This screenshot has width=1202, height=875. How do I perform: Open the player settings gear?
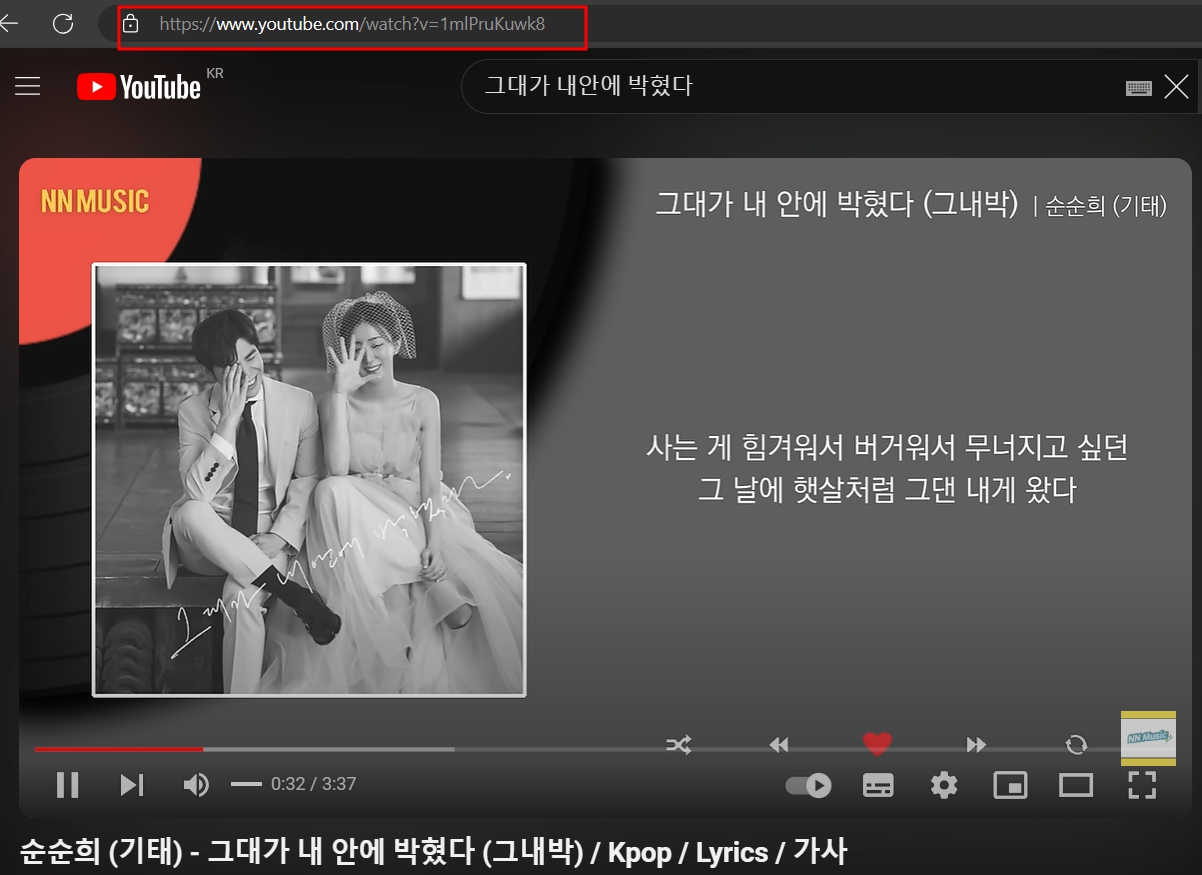tap(944, 785)
